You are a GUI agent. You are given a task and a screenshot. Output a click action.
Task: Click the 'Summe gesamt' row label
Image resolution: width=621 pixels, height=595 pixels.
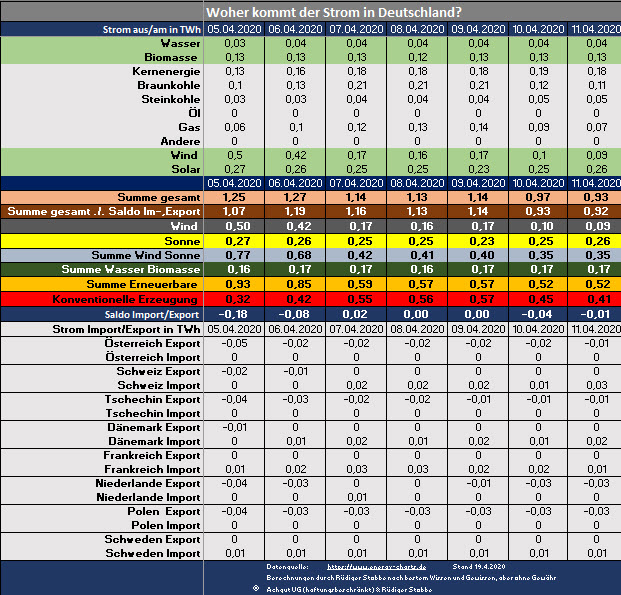(x=158, y=198)
